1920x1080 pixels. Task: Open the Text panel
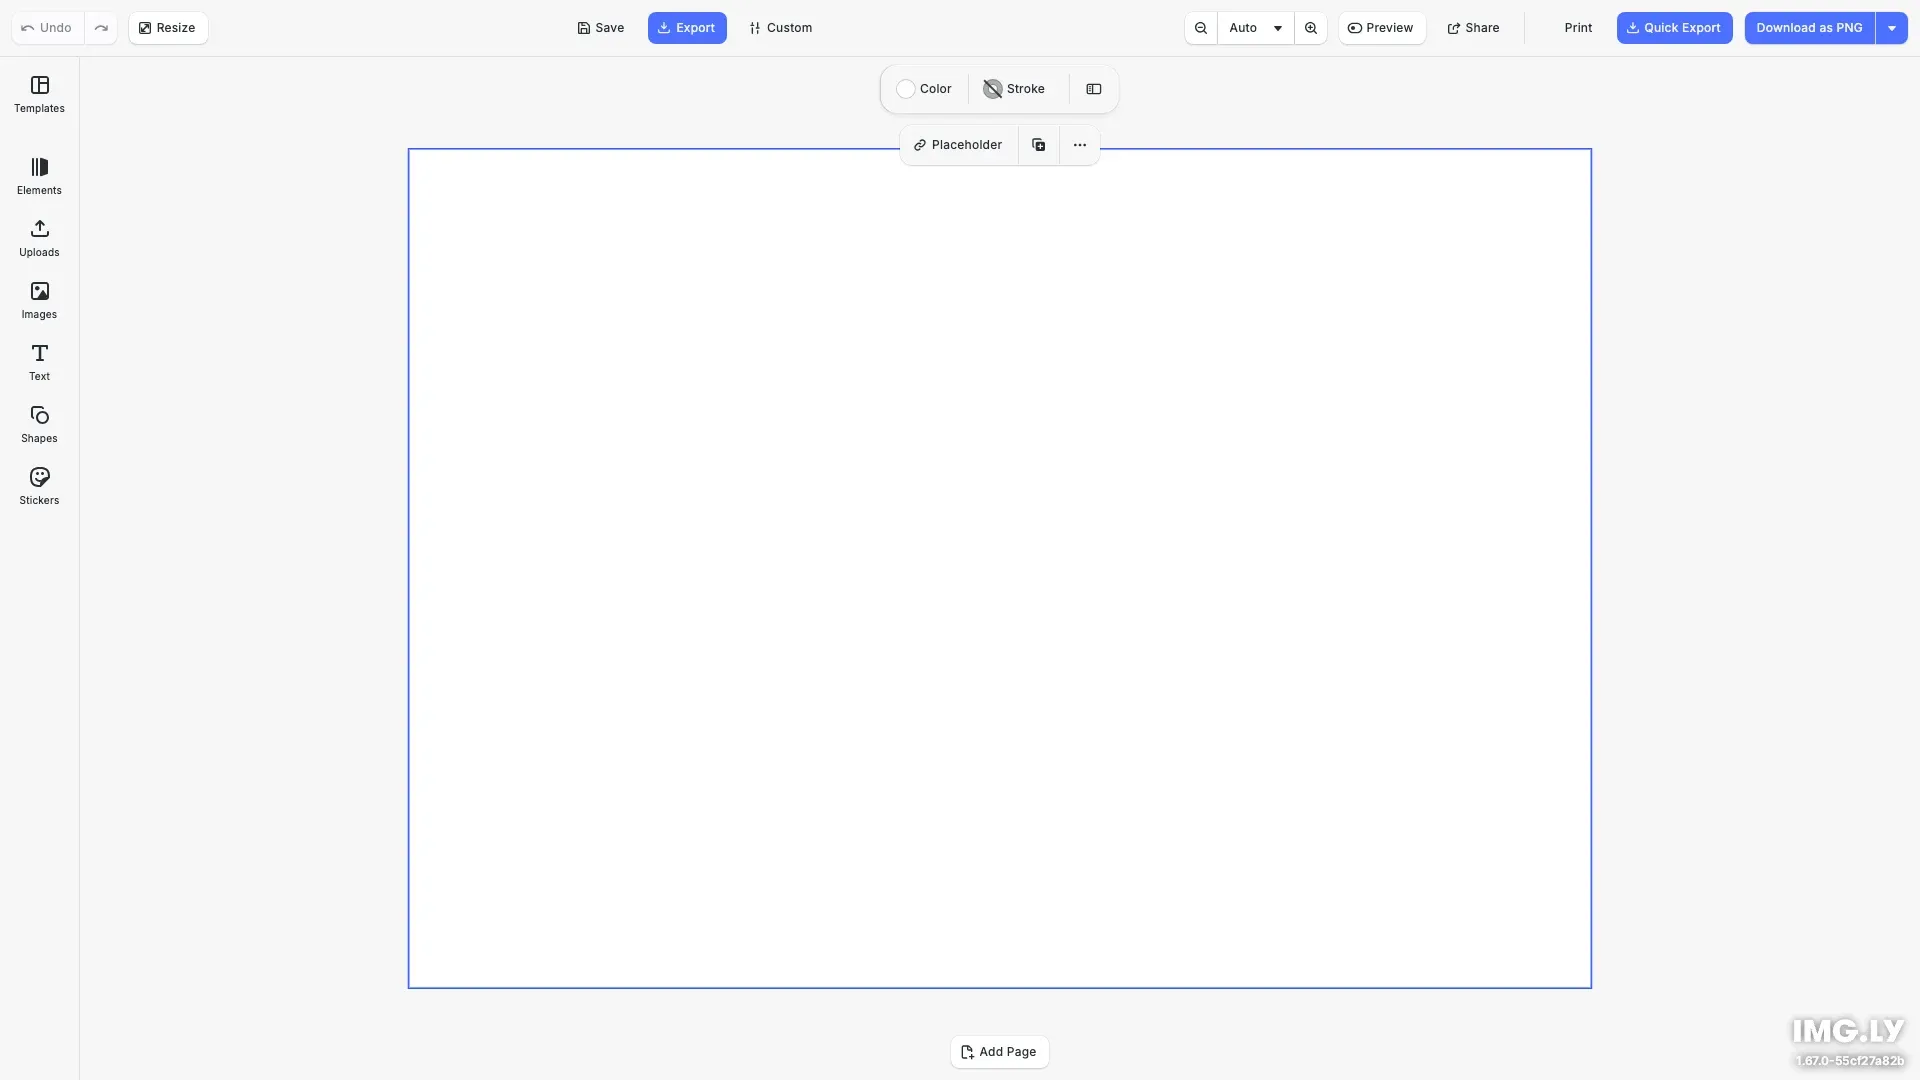pos(39,362)
